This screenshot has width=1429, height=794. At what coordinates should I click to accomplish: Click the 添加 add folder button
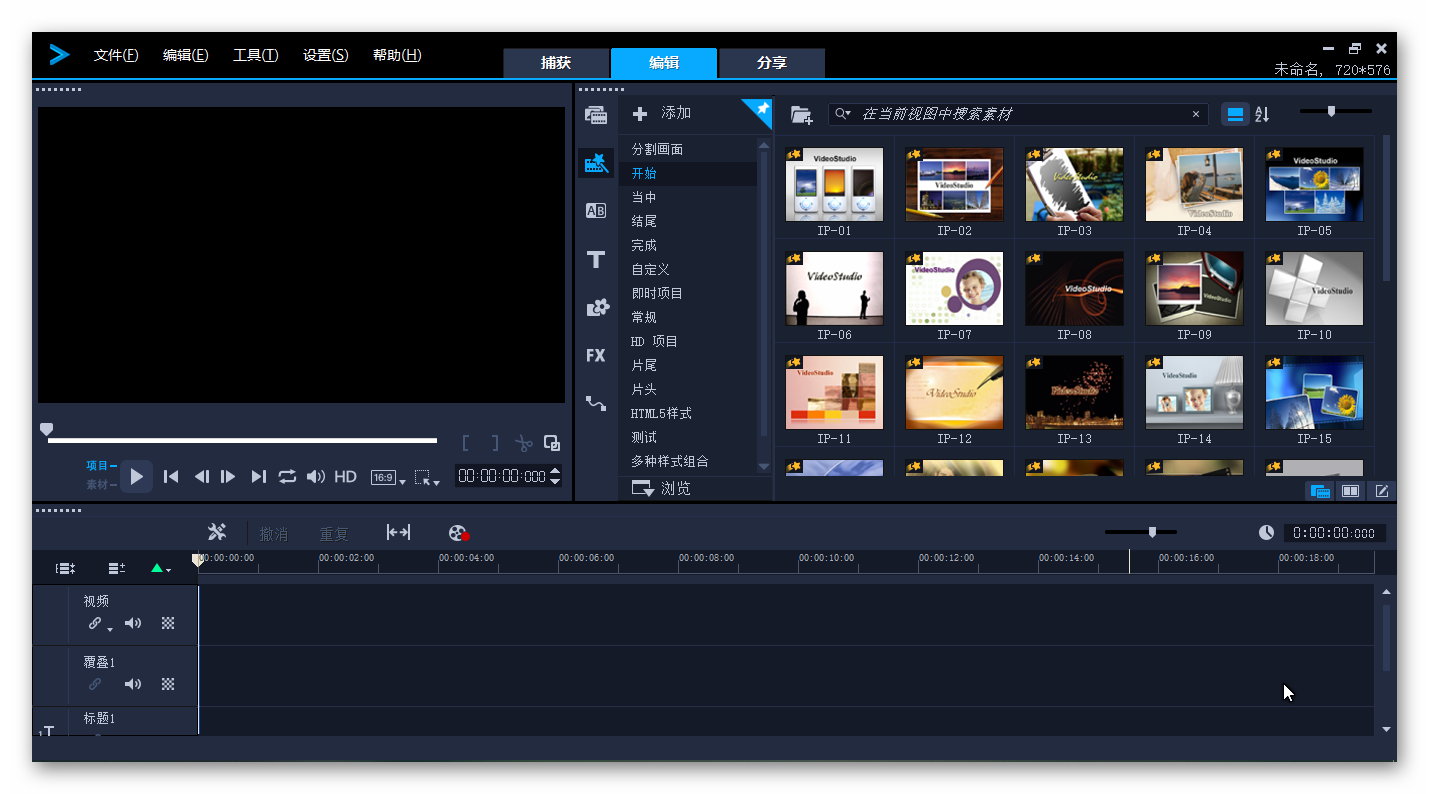[x=662, y=113]
